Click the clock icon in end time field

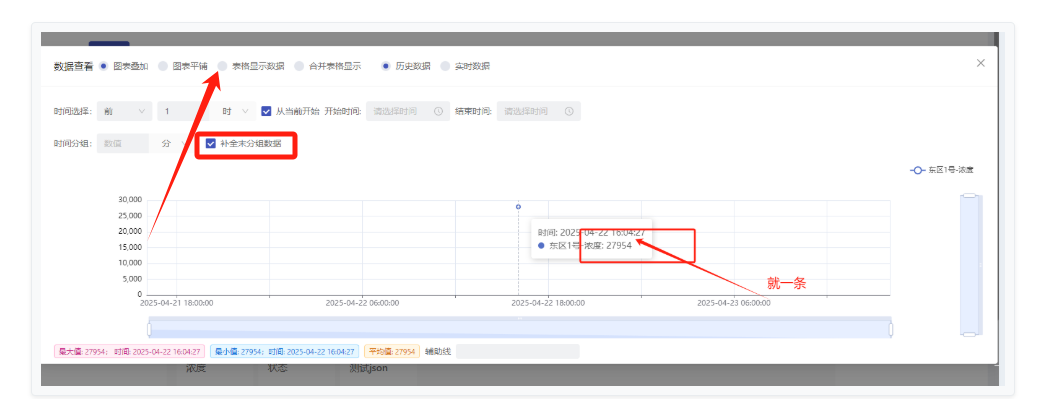[569, 112]
